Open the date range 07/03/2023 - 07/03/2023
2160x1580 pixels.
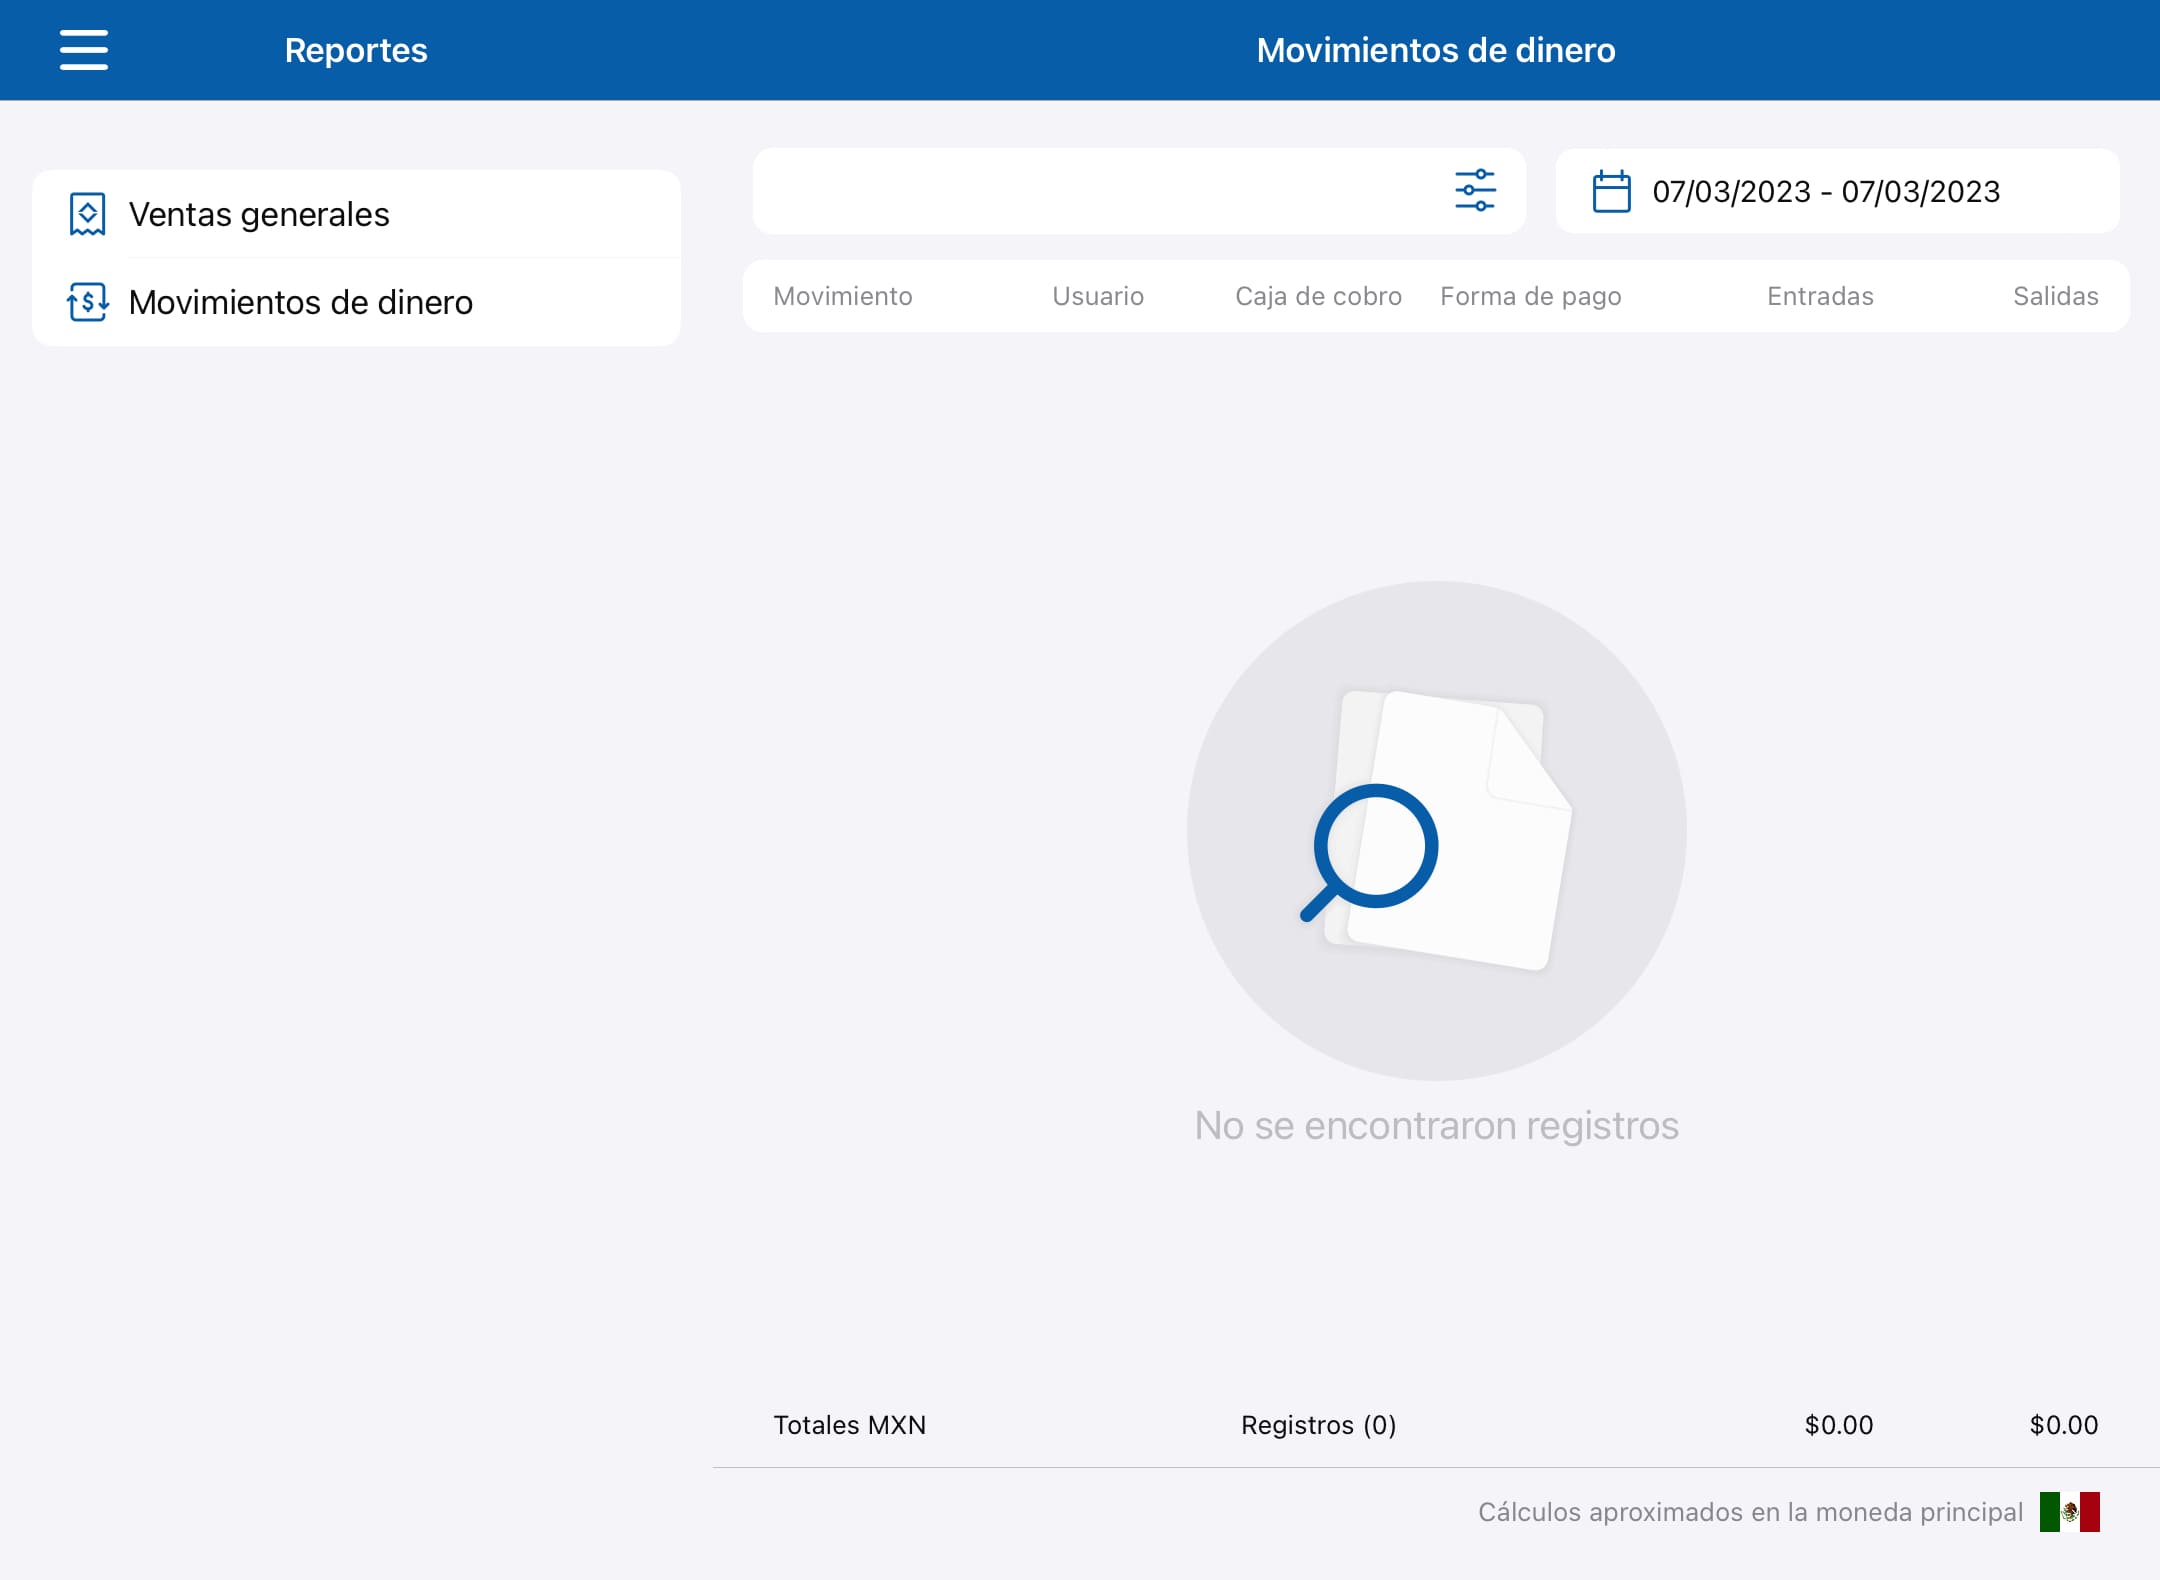1837,191
